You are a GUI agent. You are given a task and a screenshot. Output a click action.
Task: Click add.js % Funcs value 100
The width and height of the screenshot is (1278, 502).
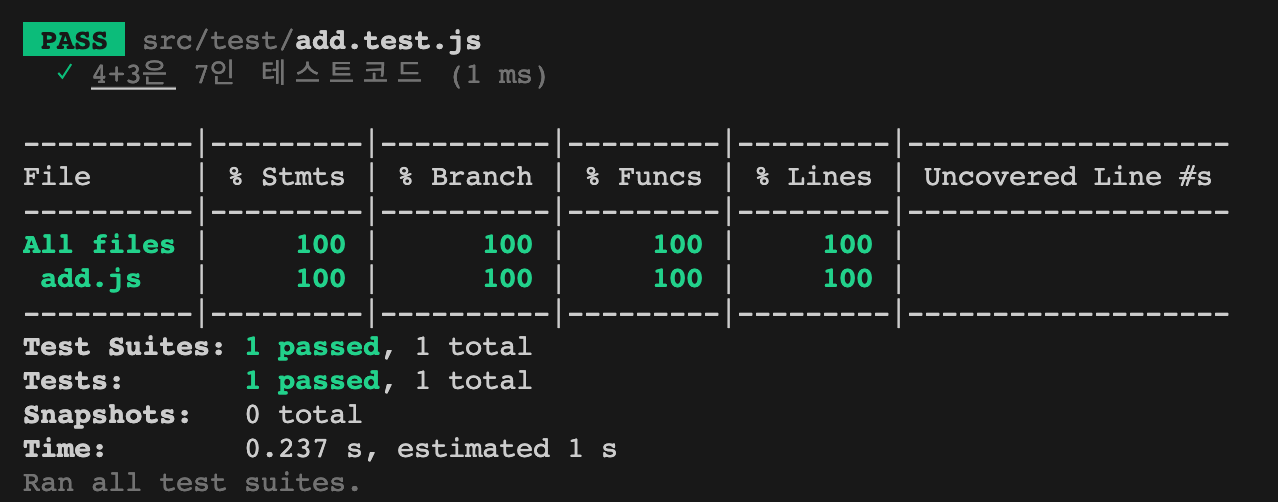pos(677,279)
